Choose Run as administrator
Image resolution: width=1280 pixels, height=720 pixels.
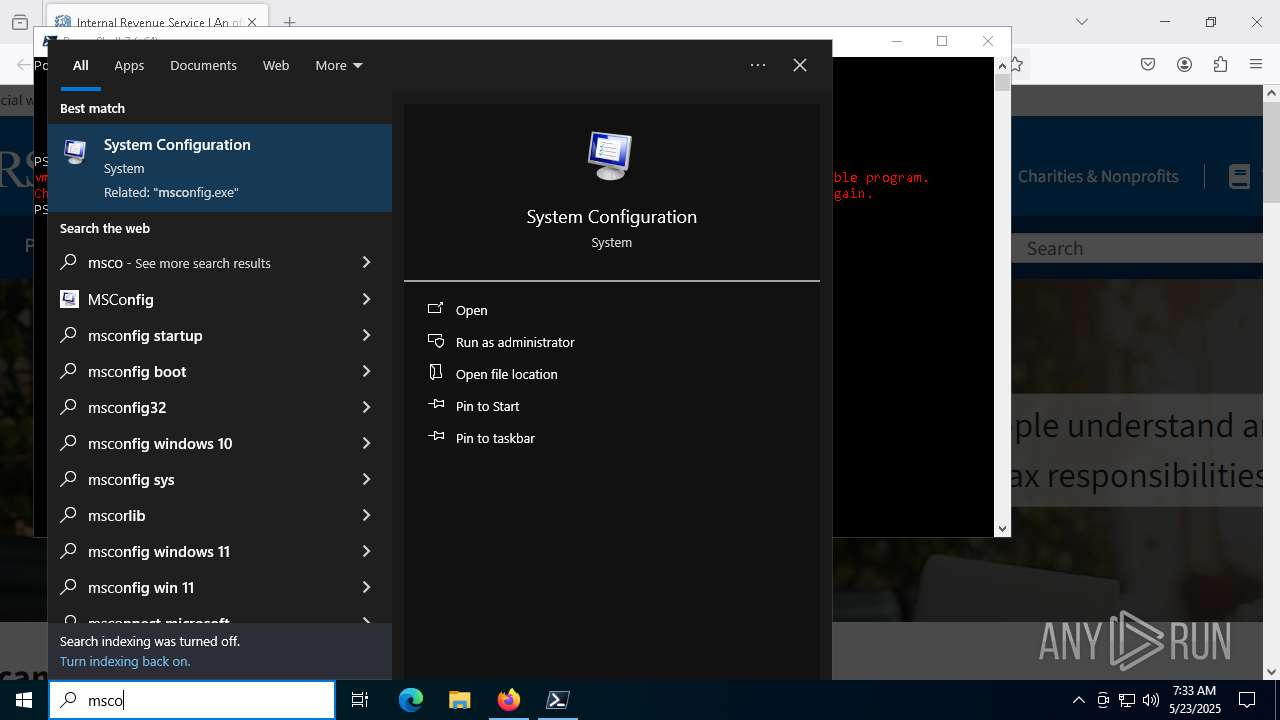(515, 342)
